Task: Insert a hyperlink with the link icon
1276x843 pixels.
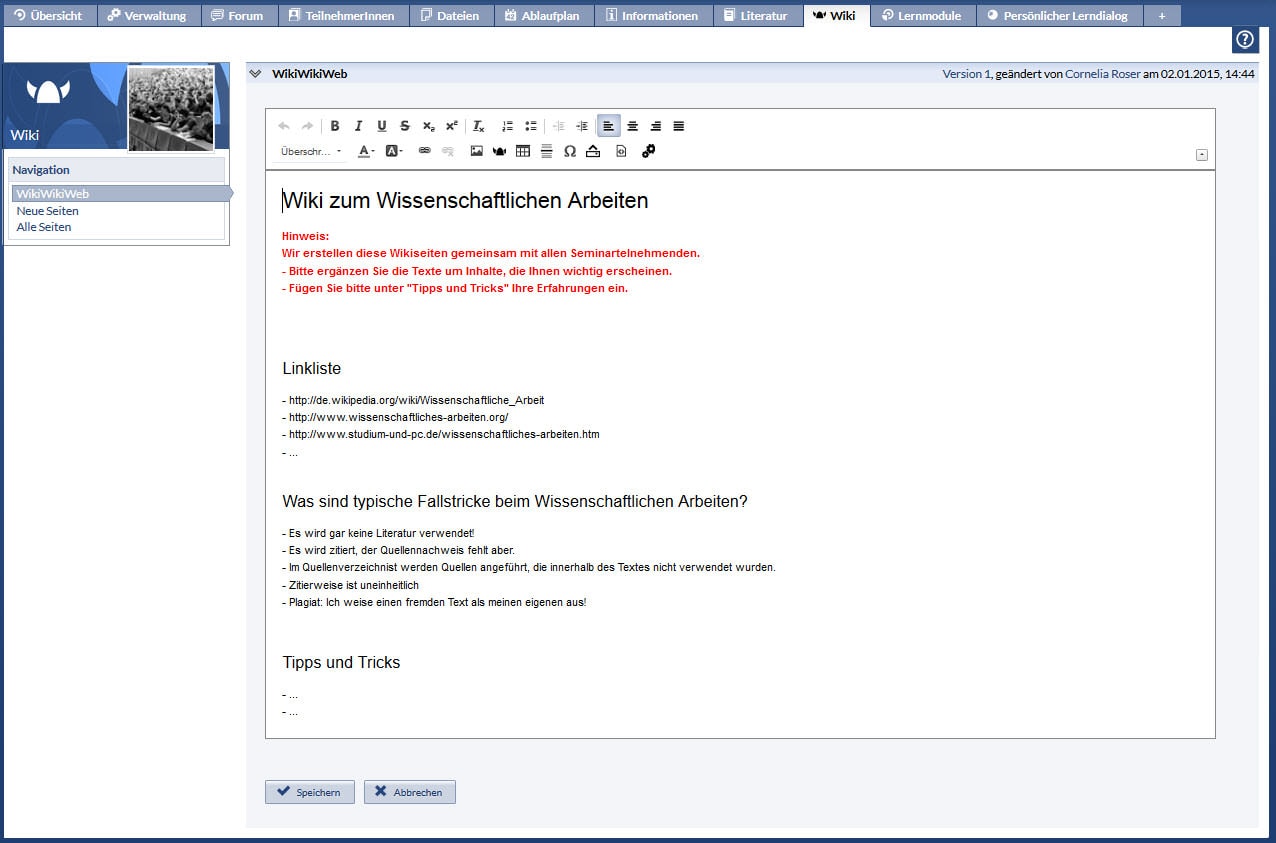Action: 424,151
